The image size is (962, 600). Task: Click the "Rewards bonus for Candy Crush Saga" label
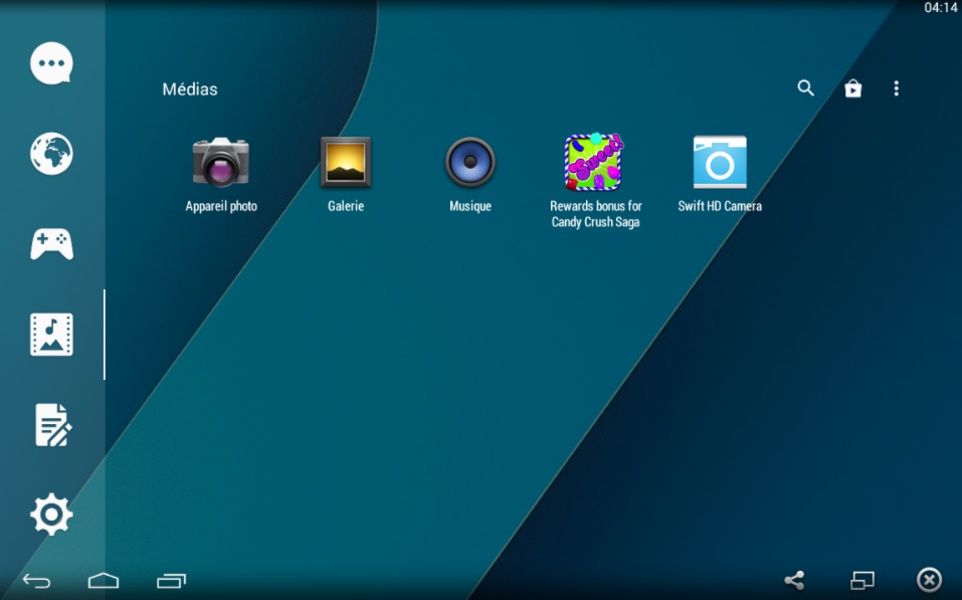click(596, 214)
